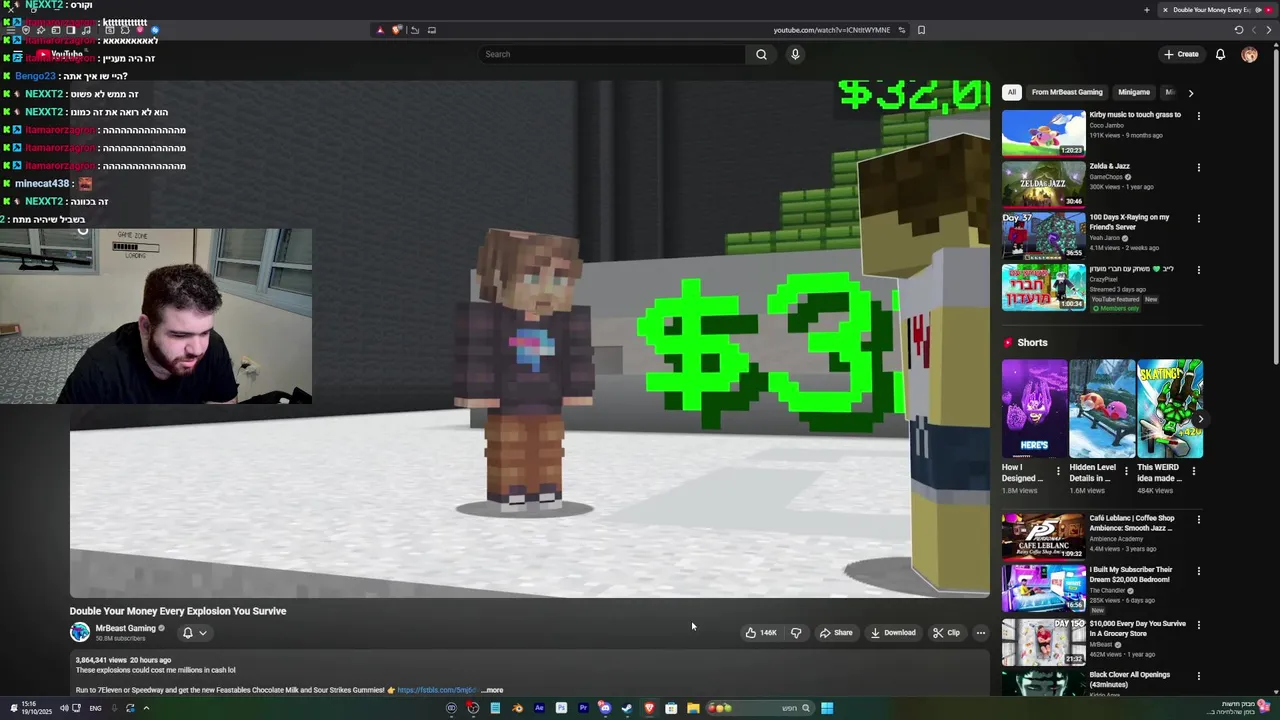The image size is (1280, 720).
Task: Open the Create menu button
Action: pos(1181,54)
